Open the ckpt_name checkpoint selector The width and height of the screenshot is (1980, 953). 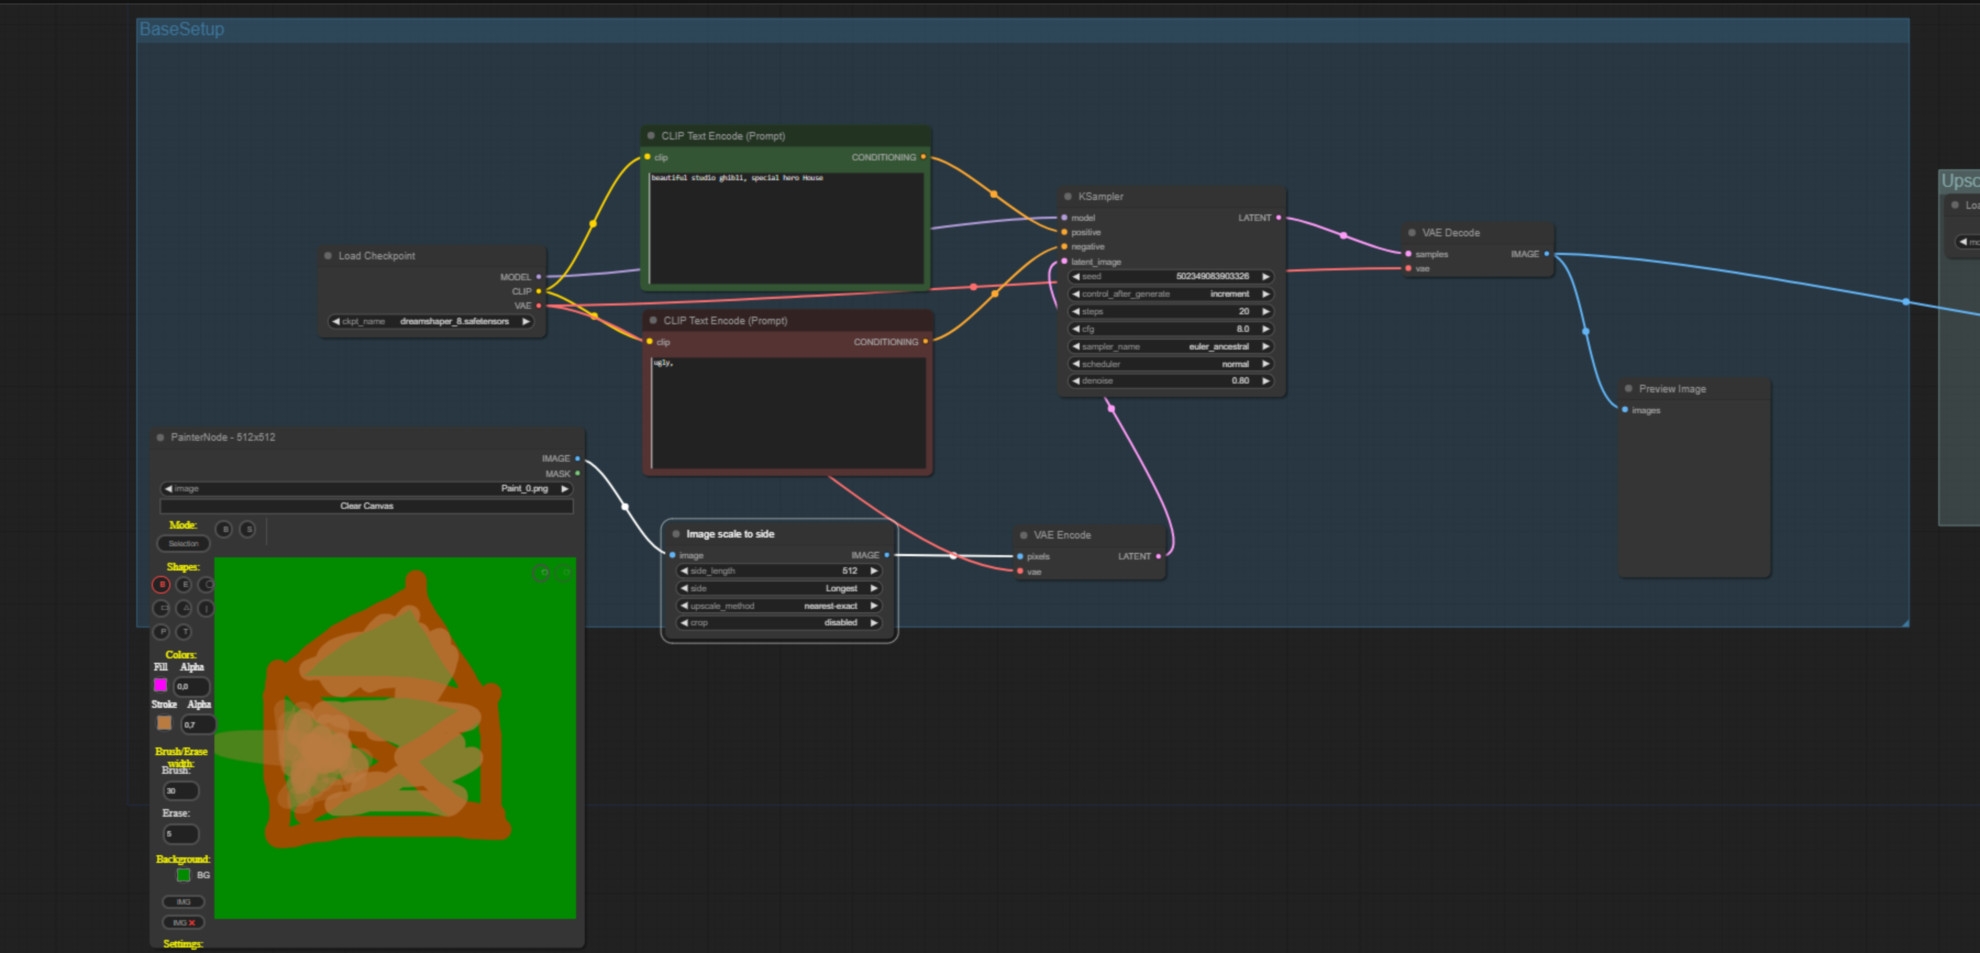tap(430, 322)
